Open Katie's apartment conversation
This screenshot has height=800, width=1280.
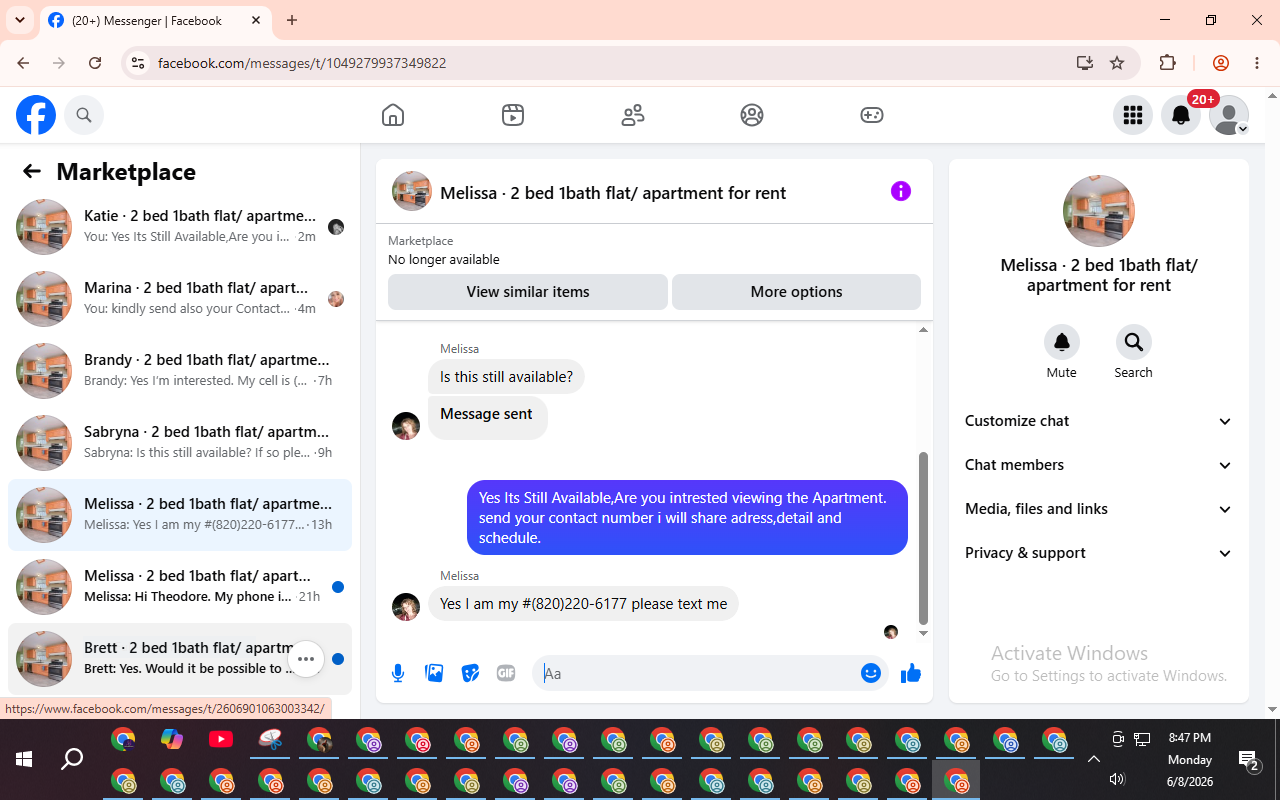pos(180,227)
